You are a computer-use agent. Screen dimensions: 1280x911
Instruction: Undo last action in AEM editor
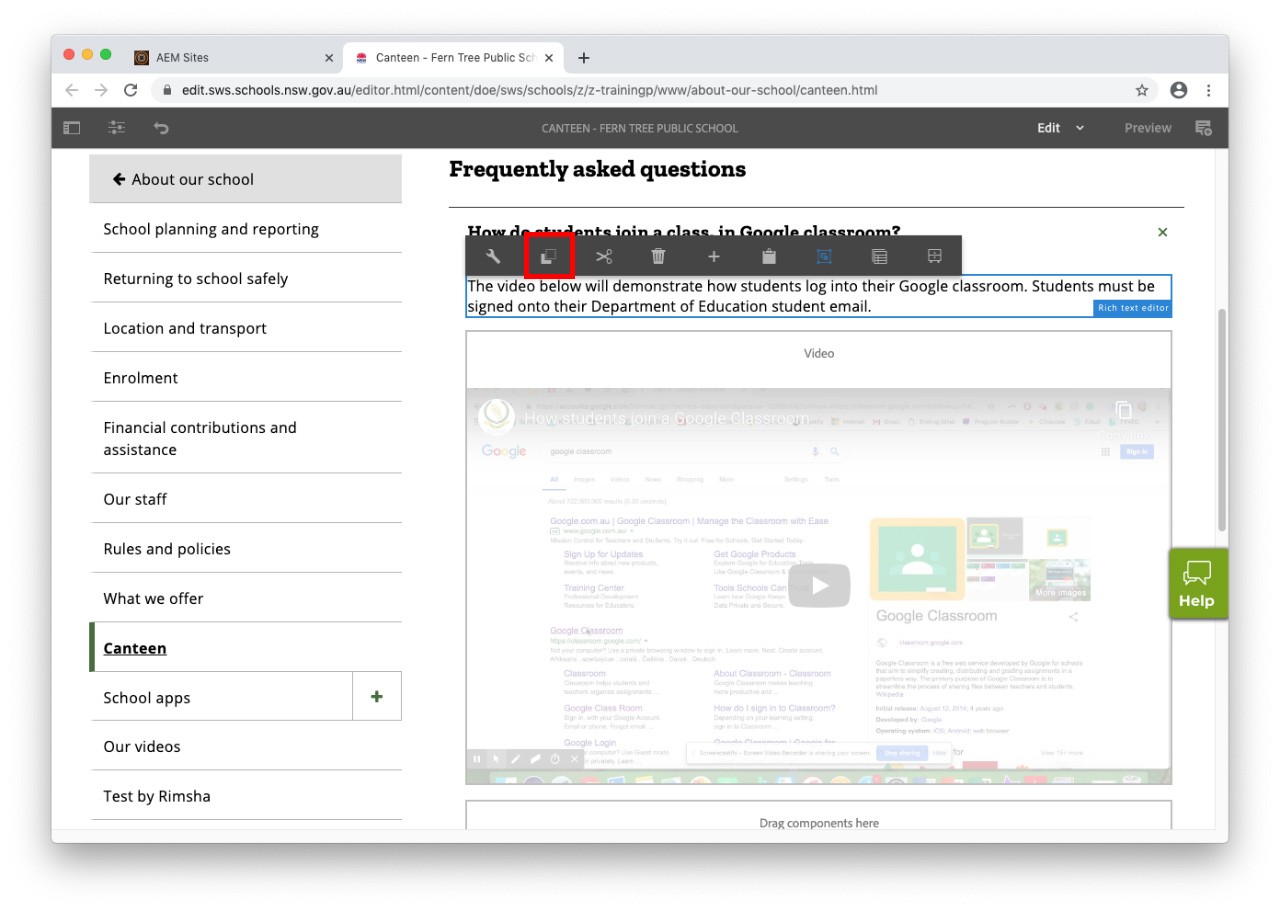161,128
